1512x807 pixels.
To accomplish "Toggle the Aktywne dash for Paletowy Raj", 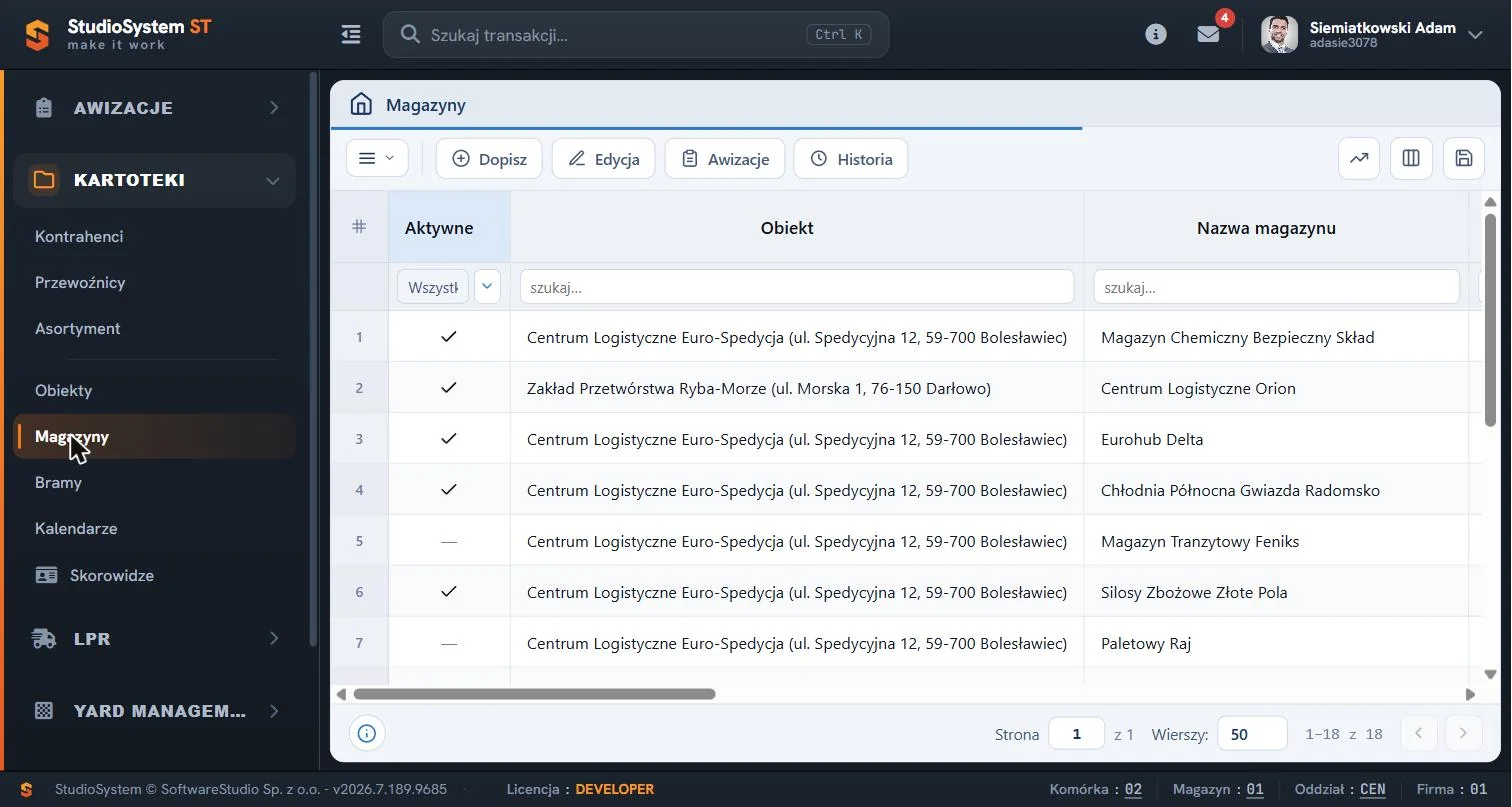I will pyautogui.click(x=449, y=643).
